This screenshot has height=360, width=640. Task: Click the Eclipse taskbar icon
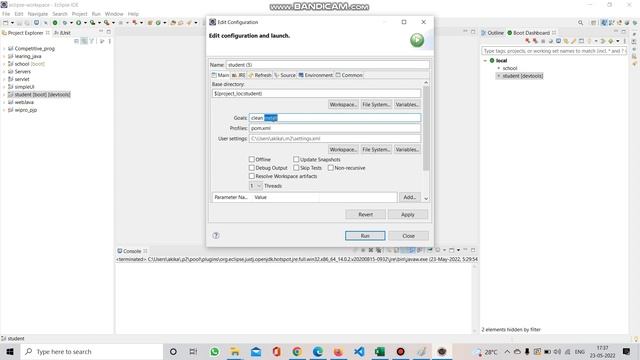point(442,351)
